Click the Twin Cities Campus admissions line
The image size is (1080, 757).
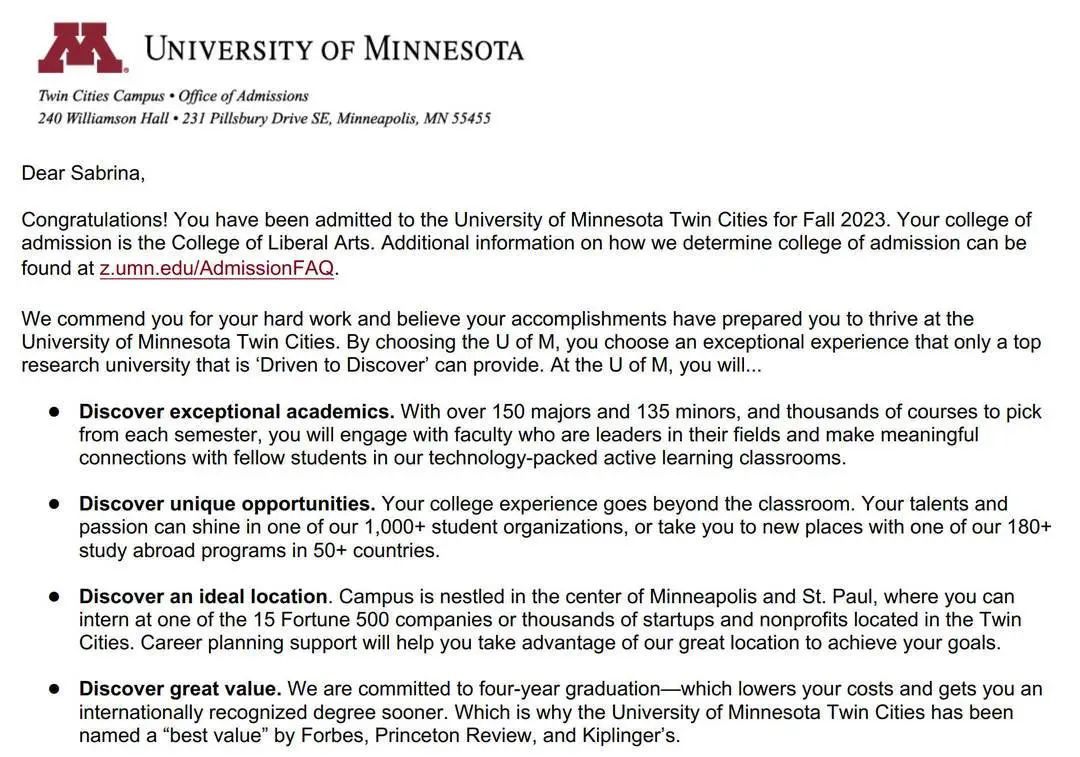click(173, 96)
